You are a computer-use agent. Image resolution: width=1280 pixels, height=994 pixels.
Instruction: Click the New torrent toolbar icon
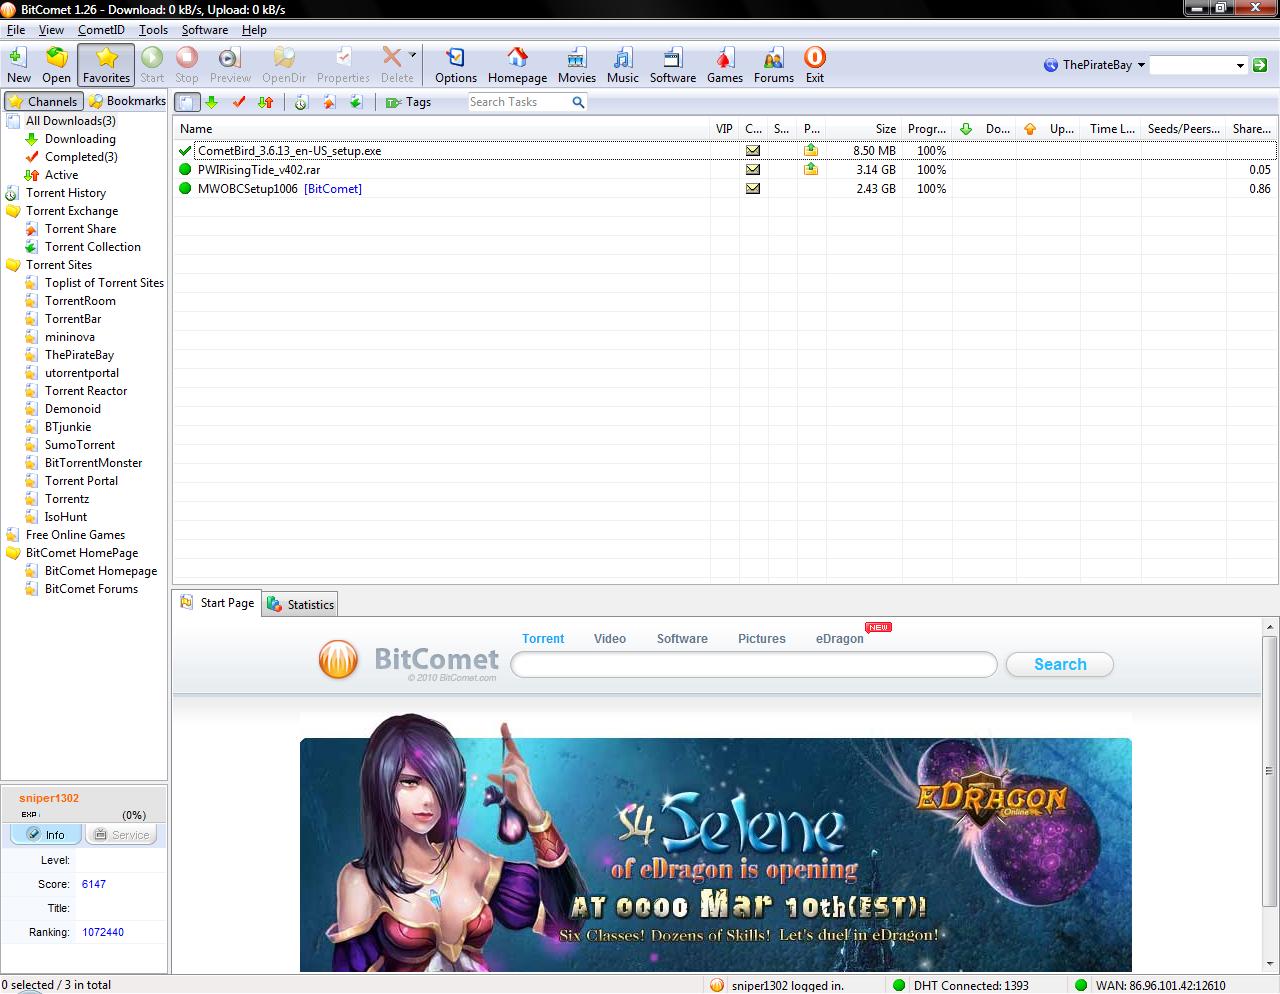[18, 65]
